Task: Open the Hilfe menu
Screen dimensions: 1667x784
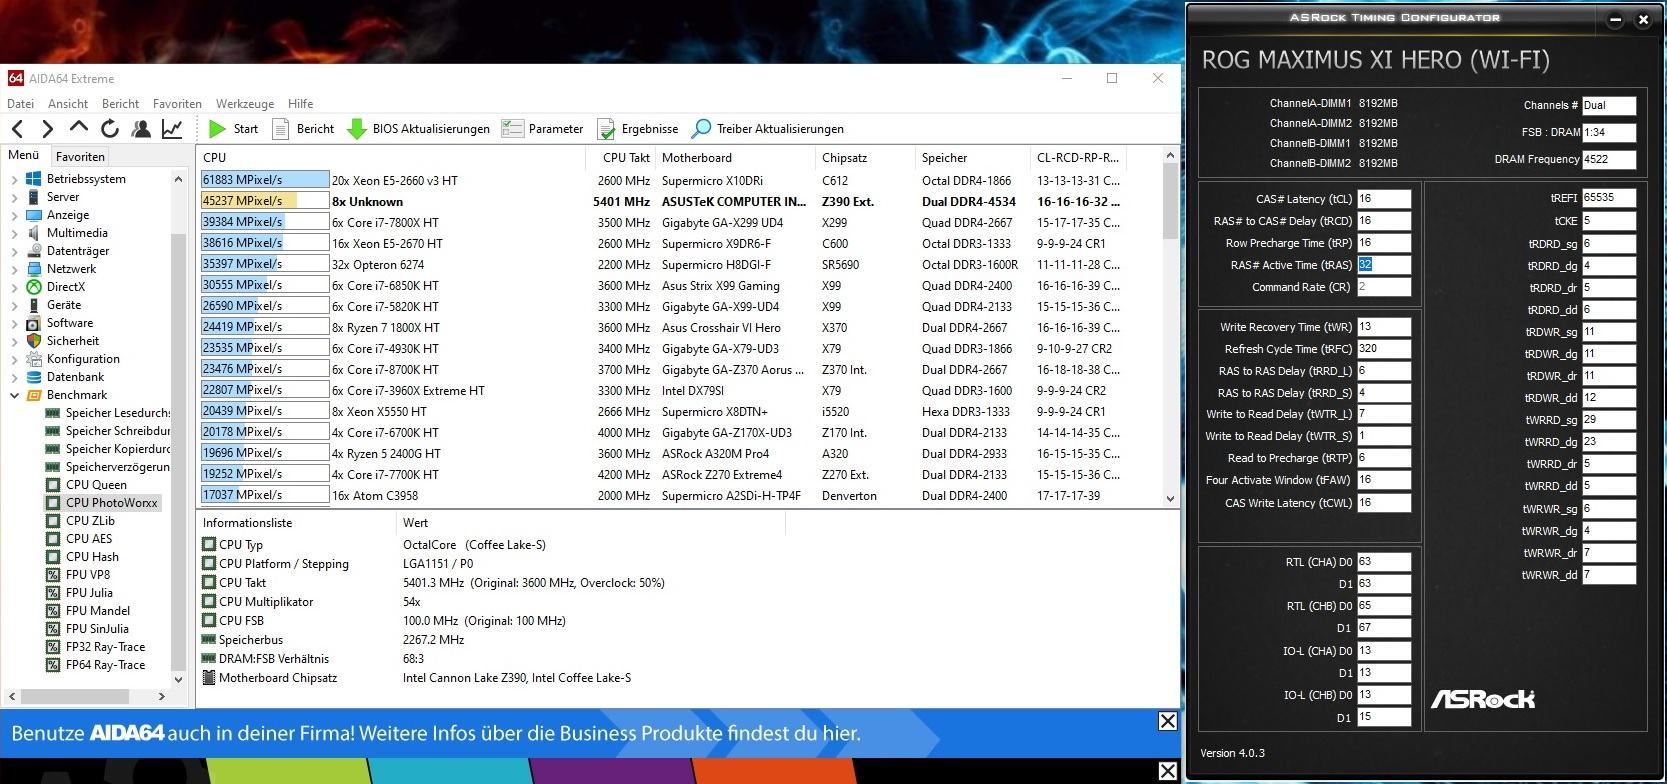Action: coord(300,103)
